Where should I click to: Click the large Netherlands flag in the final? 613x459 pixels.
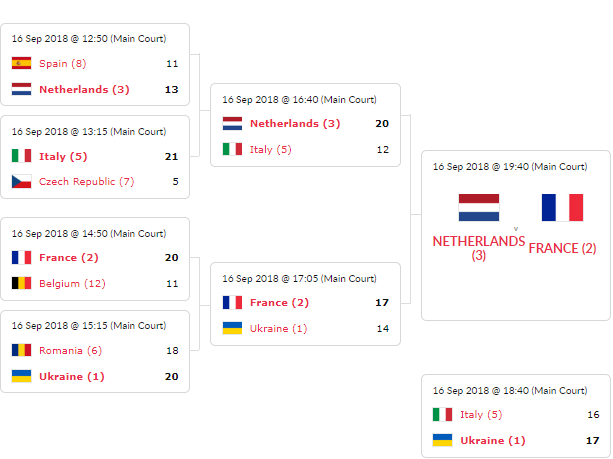point(479,207)
